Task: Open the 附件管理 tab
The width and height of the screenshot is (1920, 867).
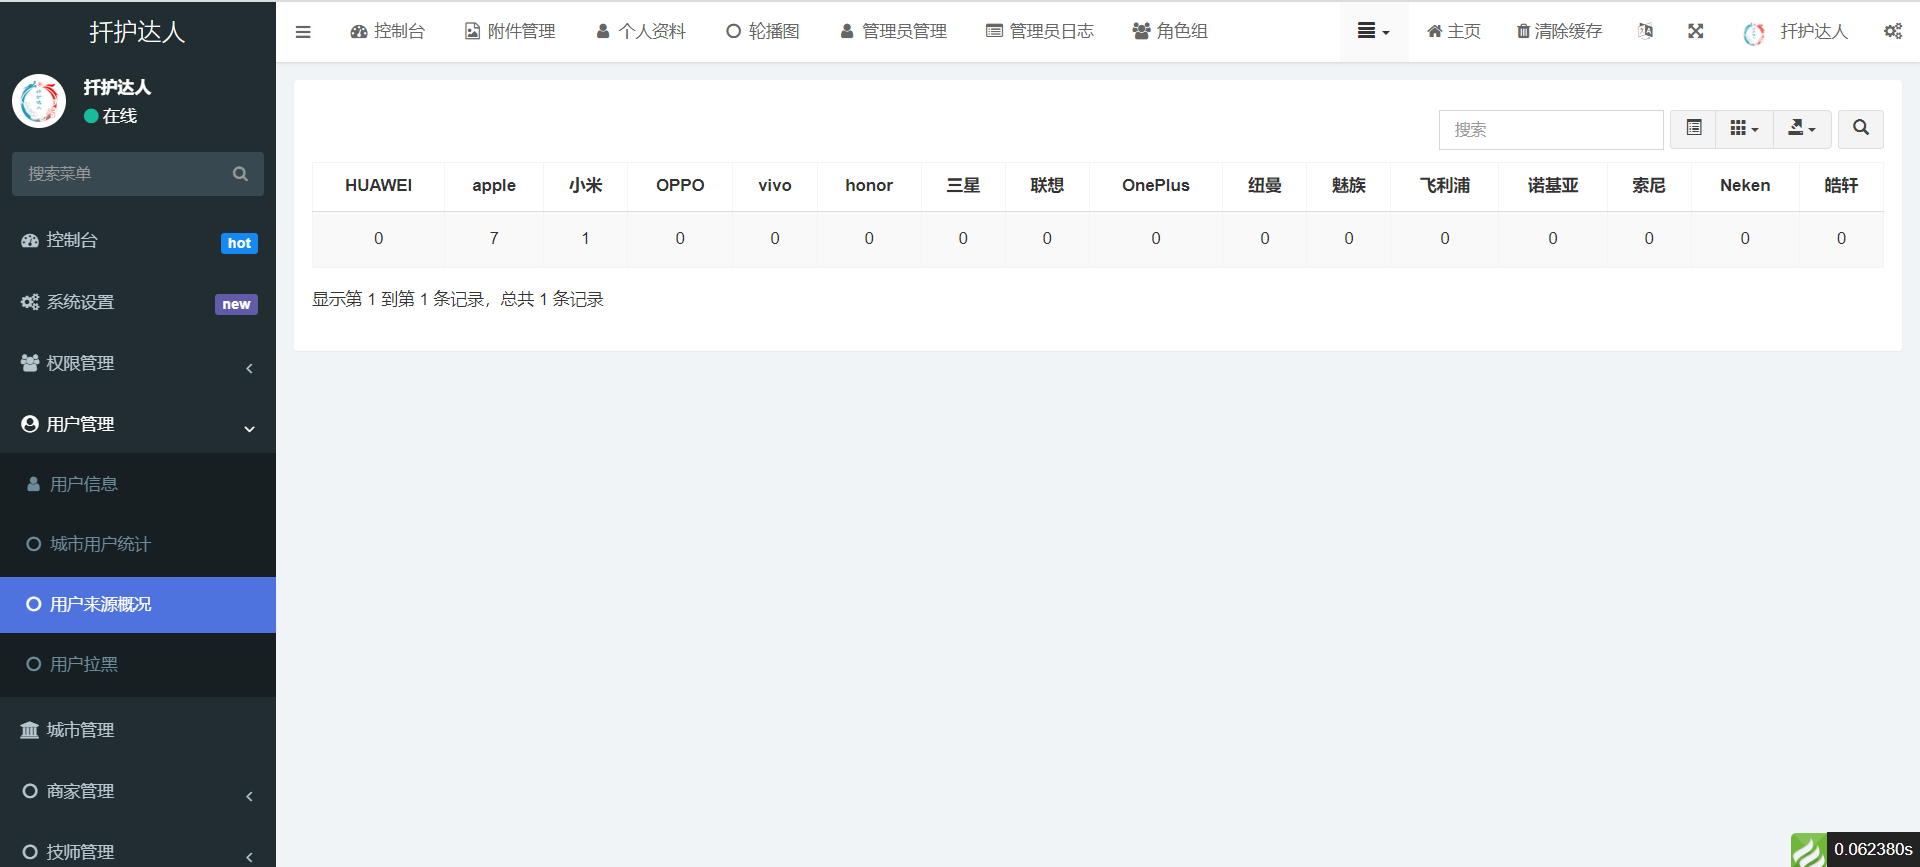Action: point(510,31)
